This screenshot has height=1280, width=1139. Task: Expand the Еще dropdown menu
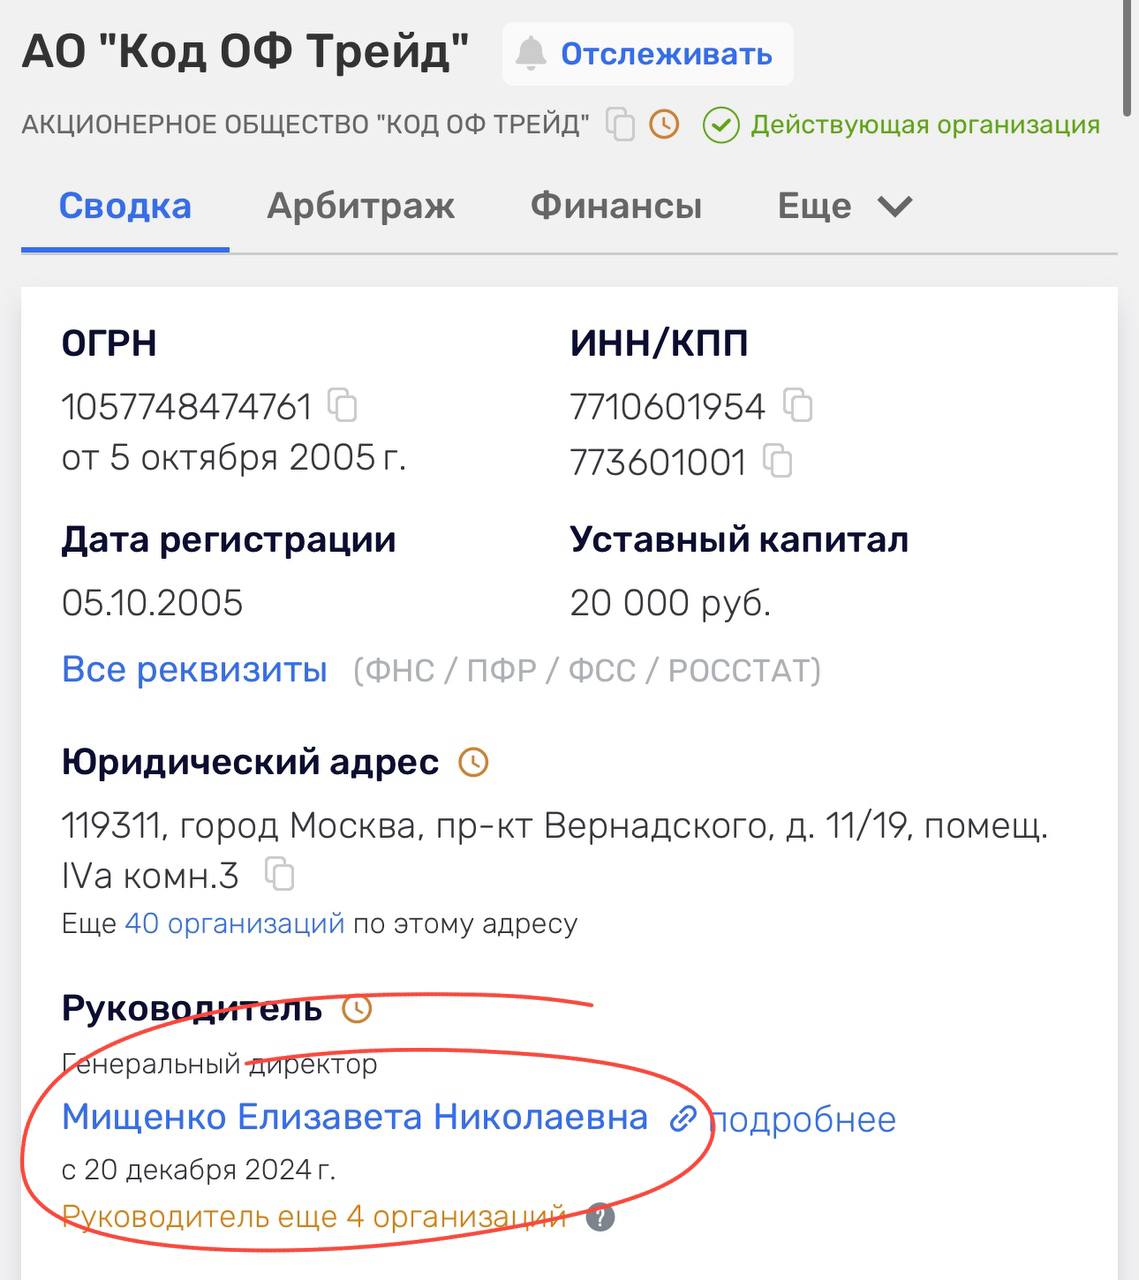click(x=845, y=206)
